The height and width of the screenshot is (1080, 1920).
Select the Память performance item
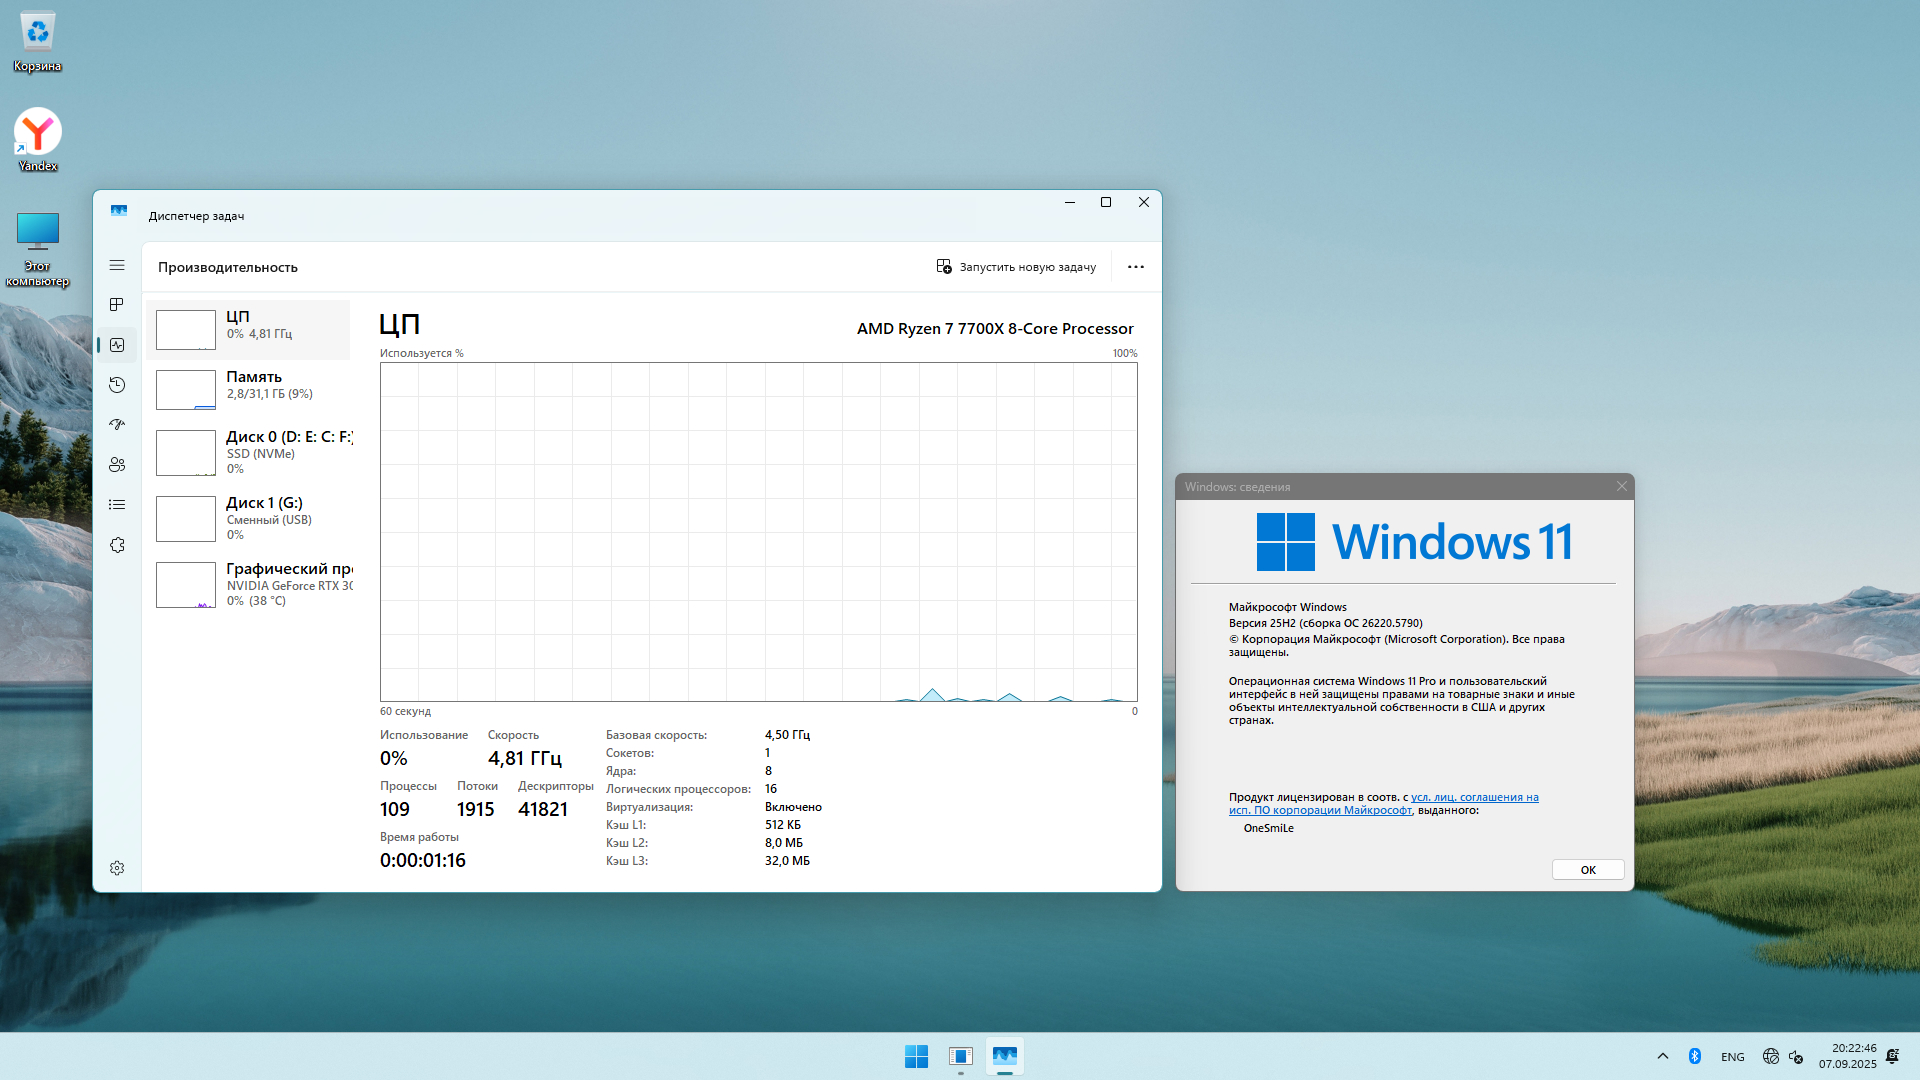coord(250,389)
